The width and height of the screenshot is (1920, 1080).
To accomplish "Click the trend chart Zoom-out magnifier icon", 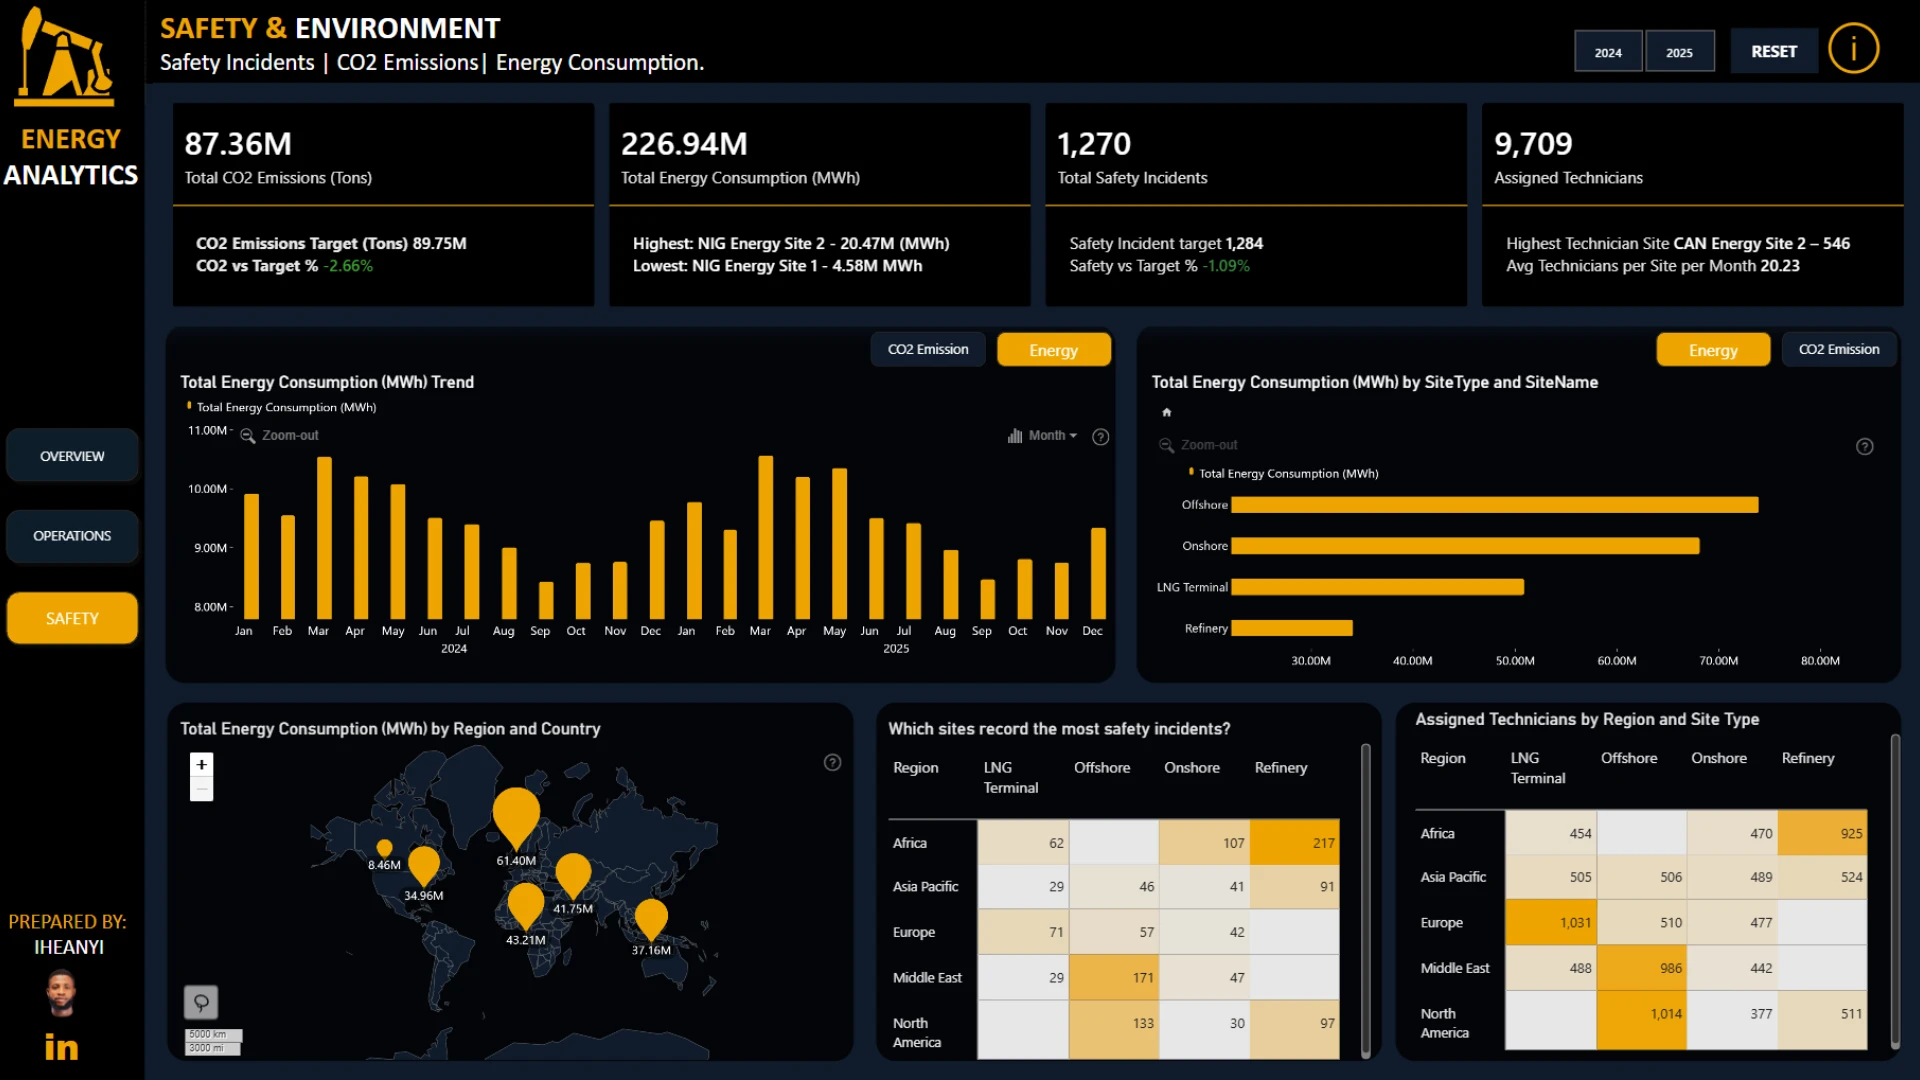I will (x=248, y=436).
